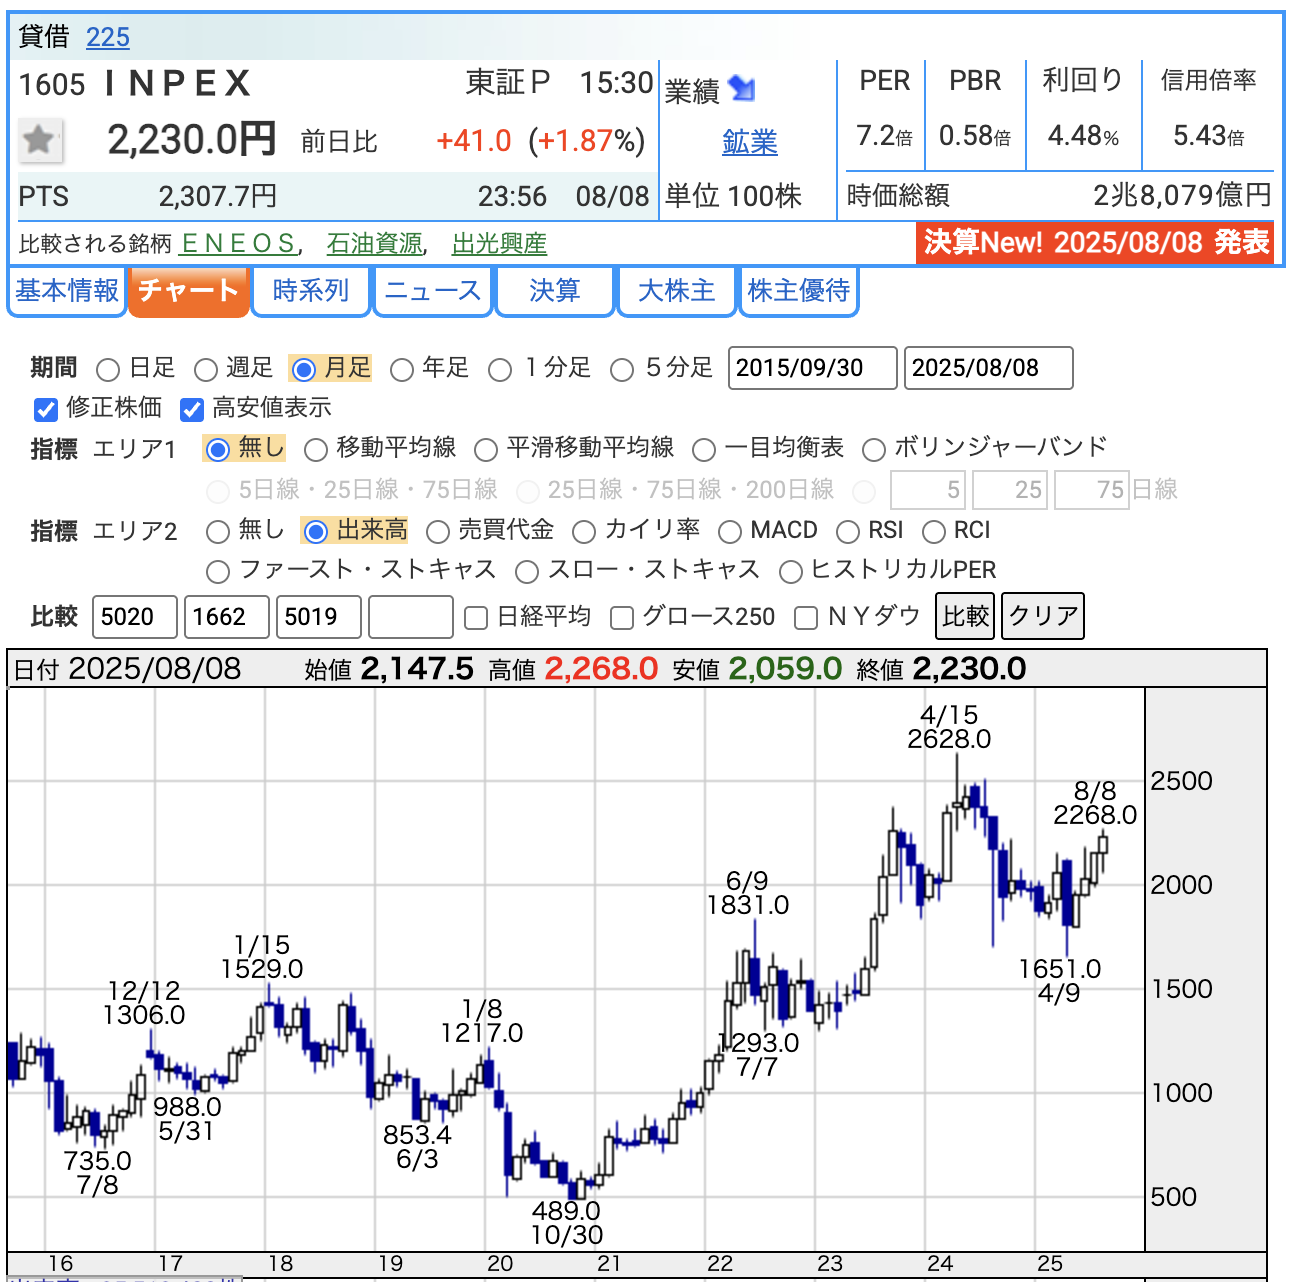
Task: Click the empty fourth comparison code field
Action: pos(411,617)
